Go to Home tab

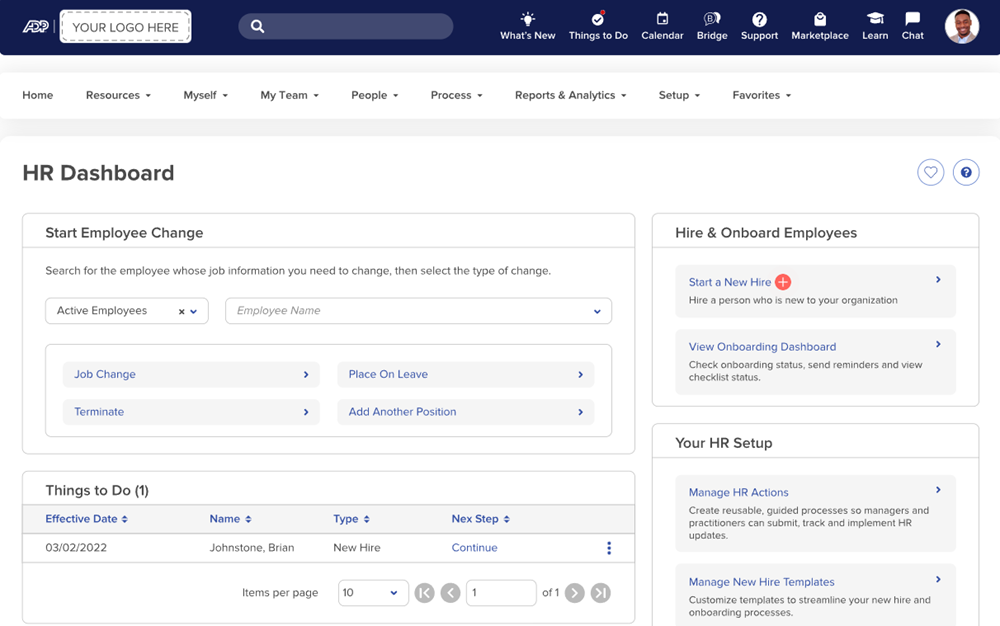point(38,95)
